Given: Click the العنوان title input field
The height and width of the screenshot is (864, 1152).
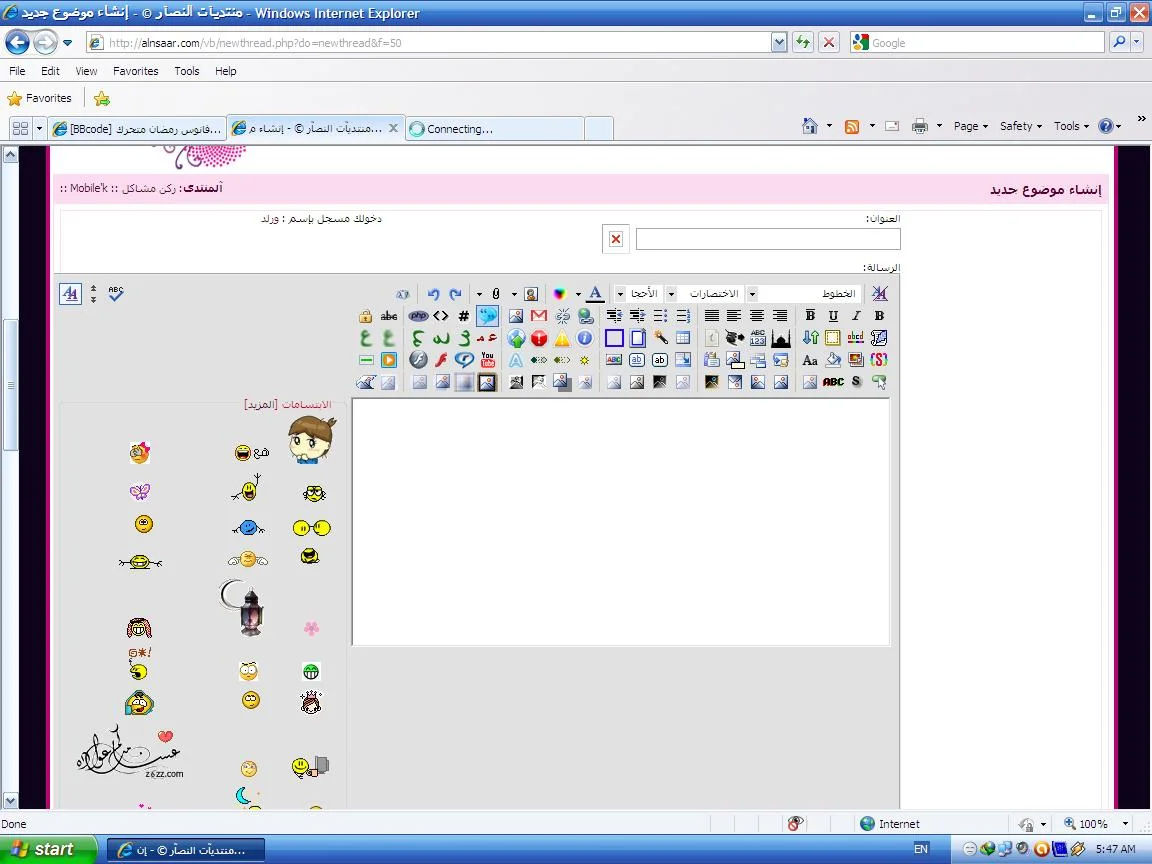Looking at the screenshot, I should 767,239.
